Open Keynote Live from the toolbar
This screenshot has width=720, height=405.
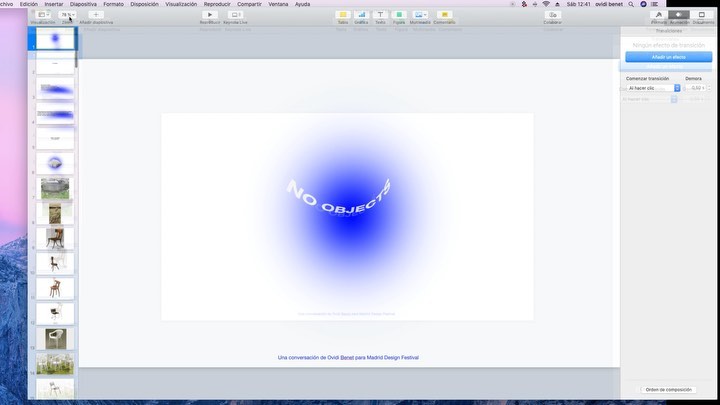pyautogui.click(x=236, y=15)
